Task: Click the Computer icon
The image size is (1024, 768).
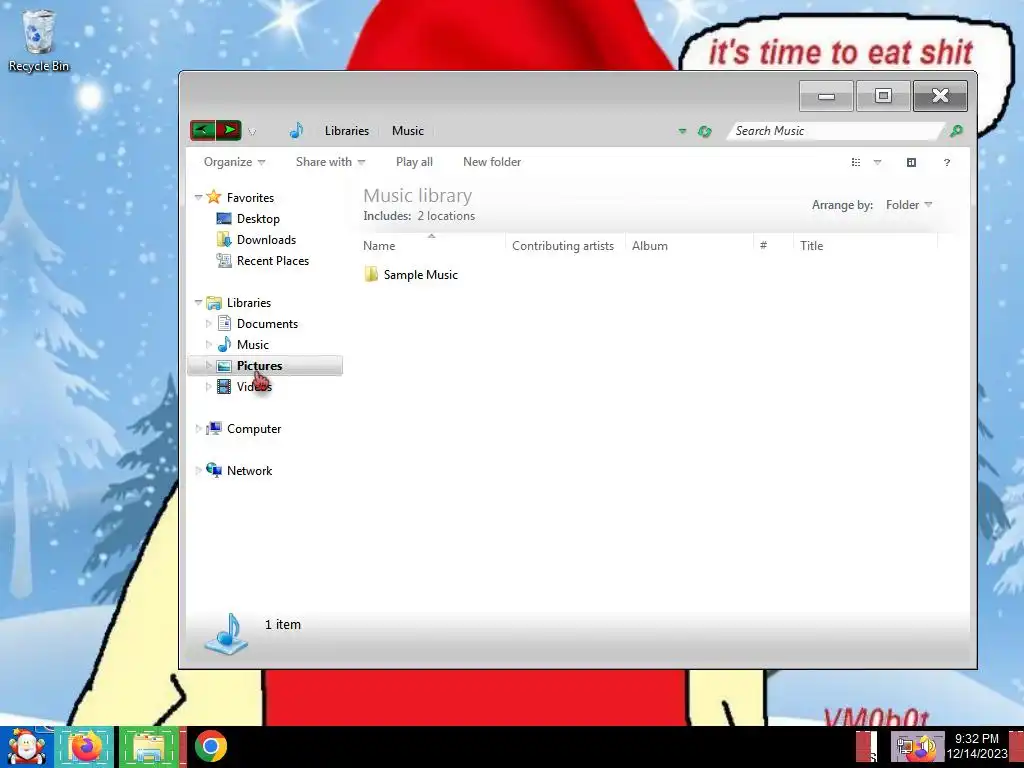Action: (x=214, y=428)
